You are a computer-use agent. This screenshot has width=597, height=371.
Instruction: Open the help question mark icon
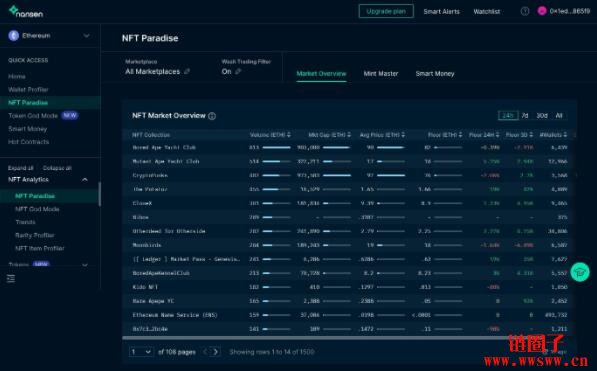click(x=525, y=11)
